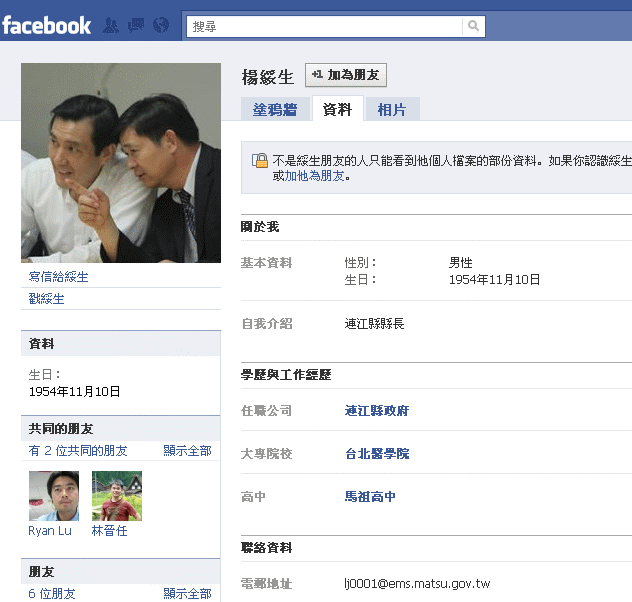Image resolution: width=632 pixels, height=602 pixels.
Task: Click the 林晉任 name link
Action: click(x=110, y=531)
